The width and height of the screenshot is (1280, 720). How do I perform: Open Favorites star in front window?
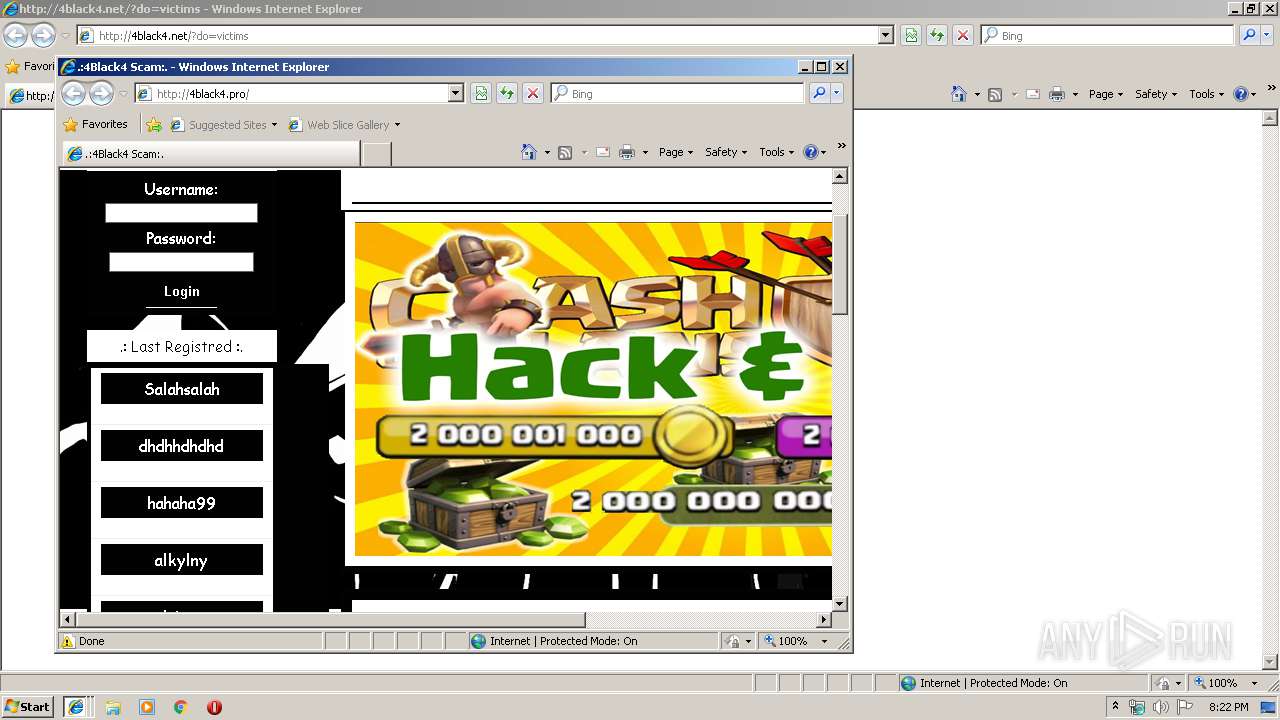click(x=70, y=125)
